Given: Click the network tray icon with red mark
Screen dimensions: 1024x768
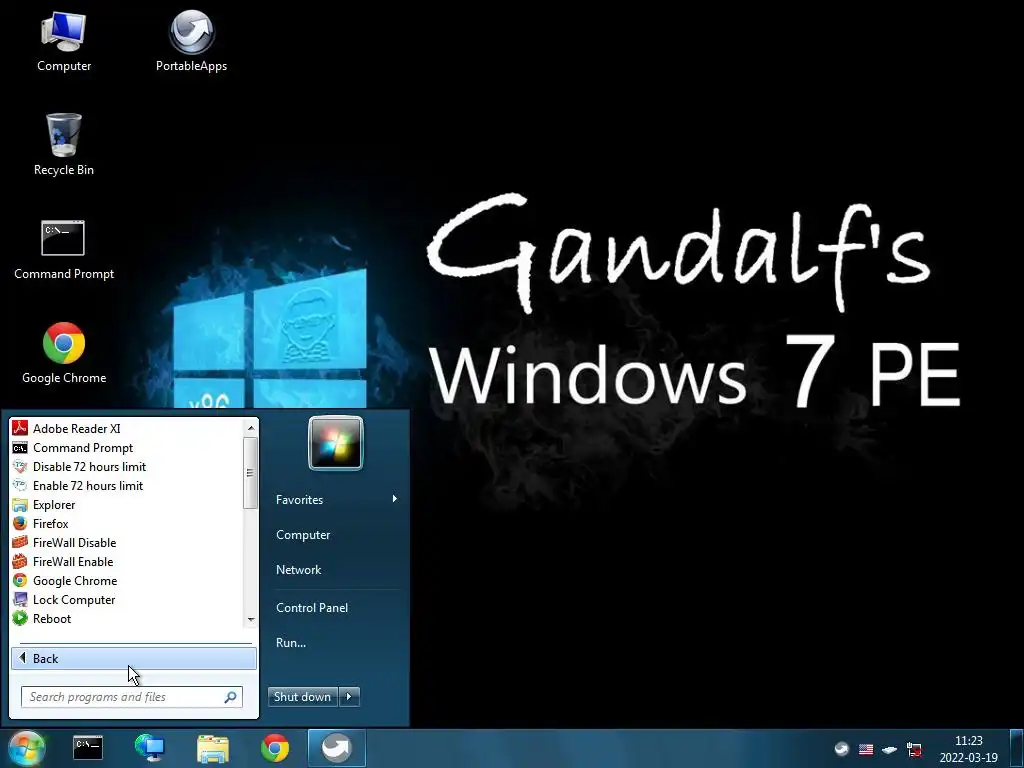Looking at the screenshot, I should tap(914, 749).
